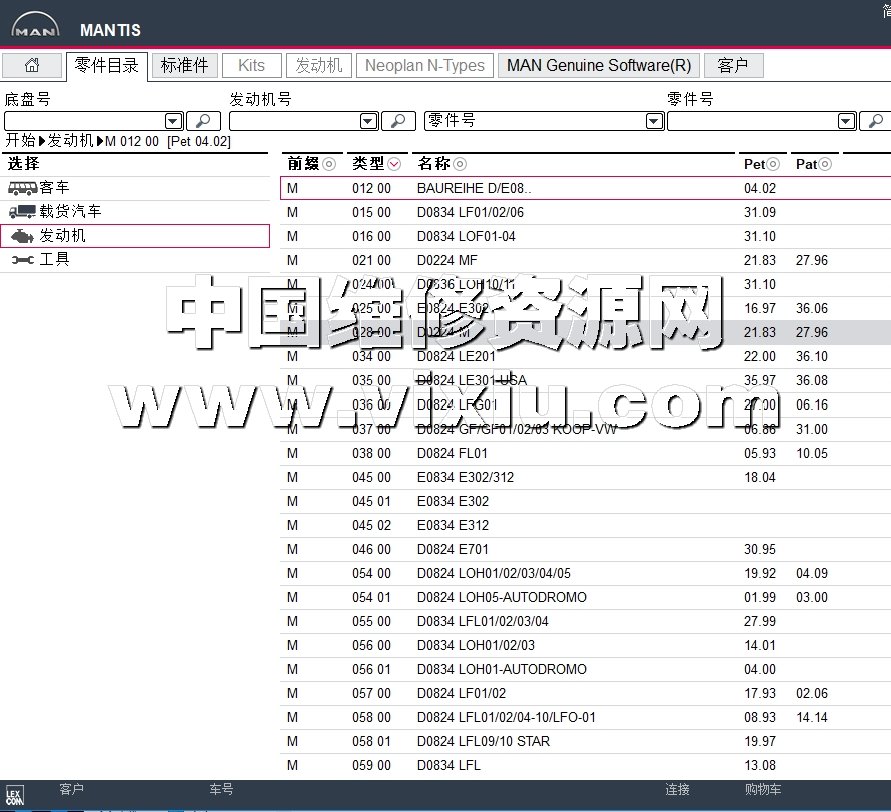Select the truck icon for 载货汽车
The image size is (891, 812).
[23, 212]
